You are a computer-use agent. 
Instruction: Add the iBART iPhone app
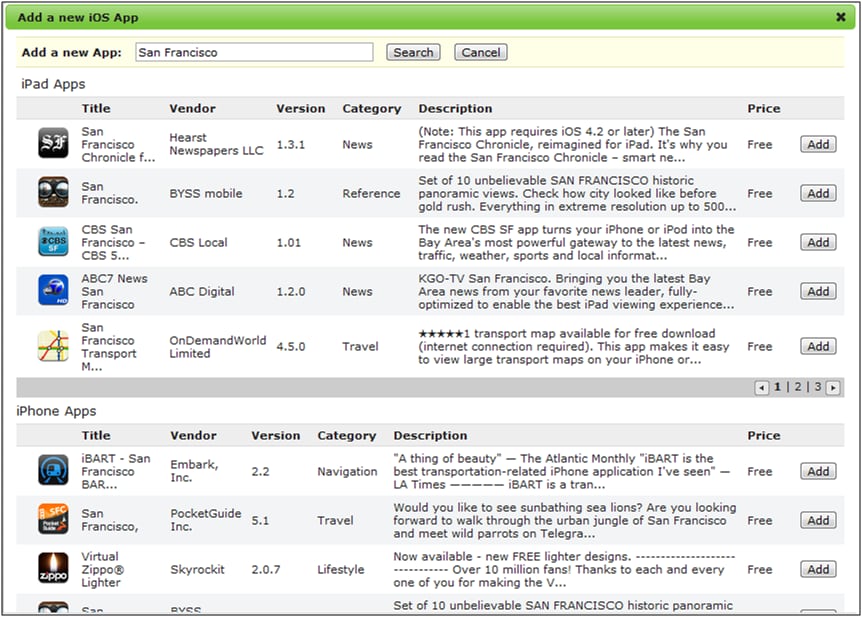pos(818,471)
